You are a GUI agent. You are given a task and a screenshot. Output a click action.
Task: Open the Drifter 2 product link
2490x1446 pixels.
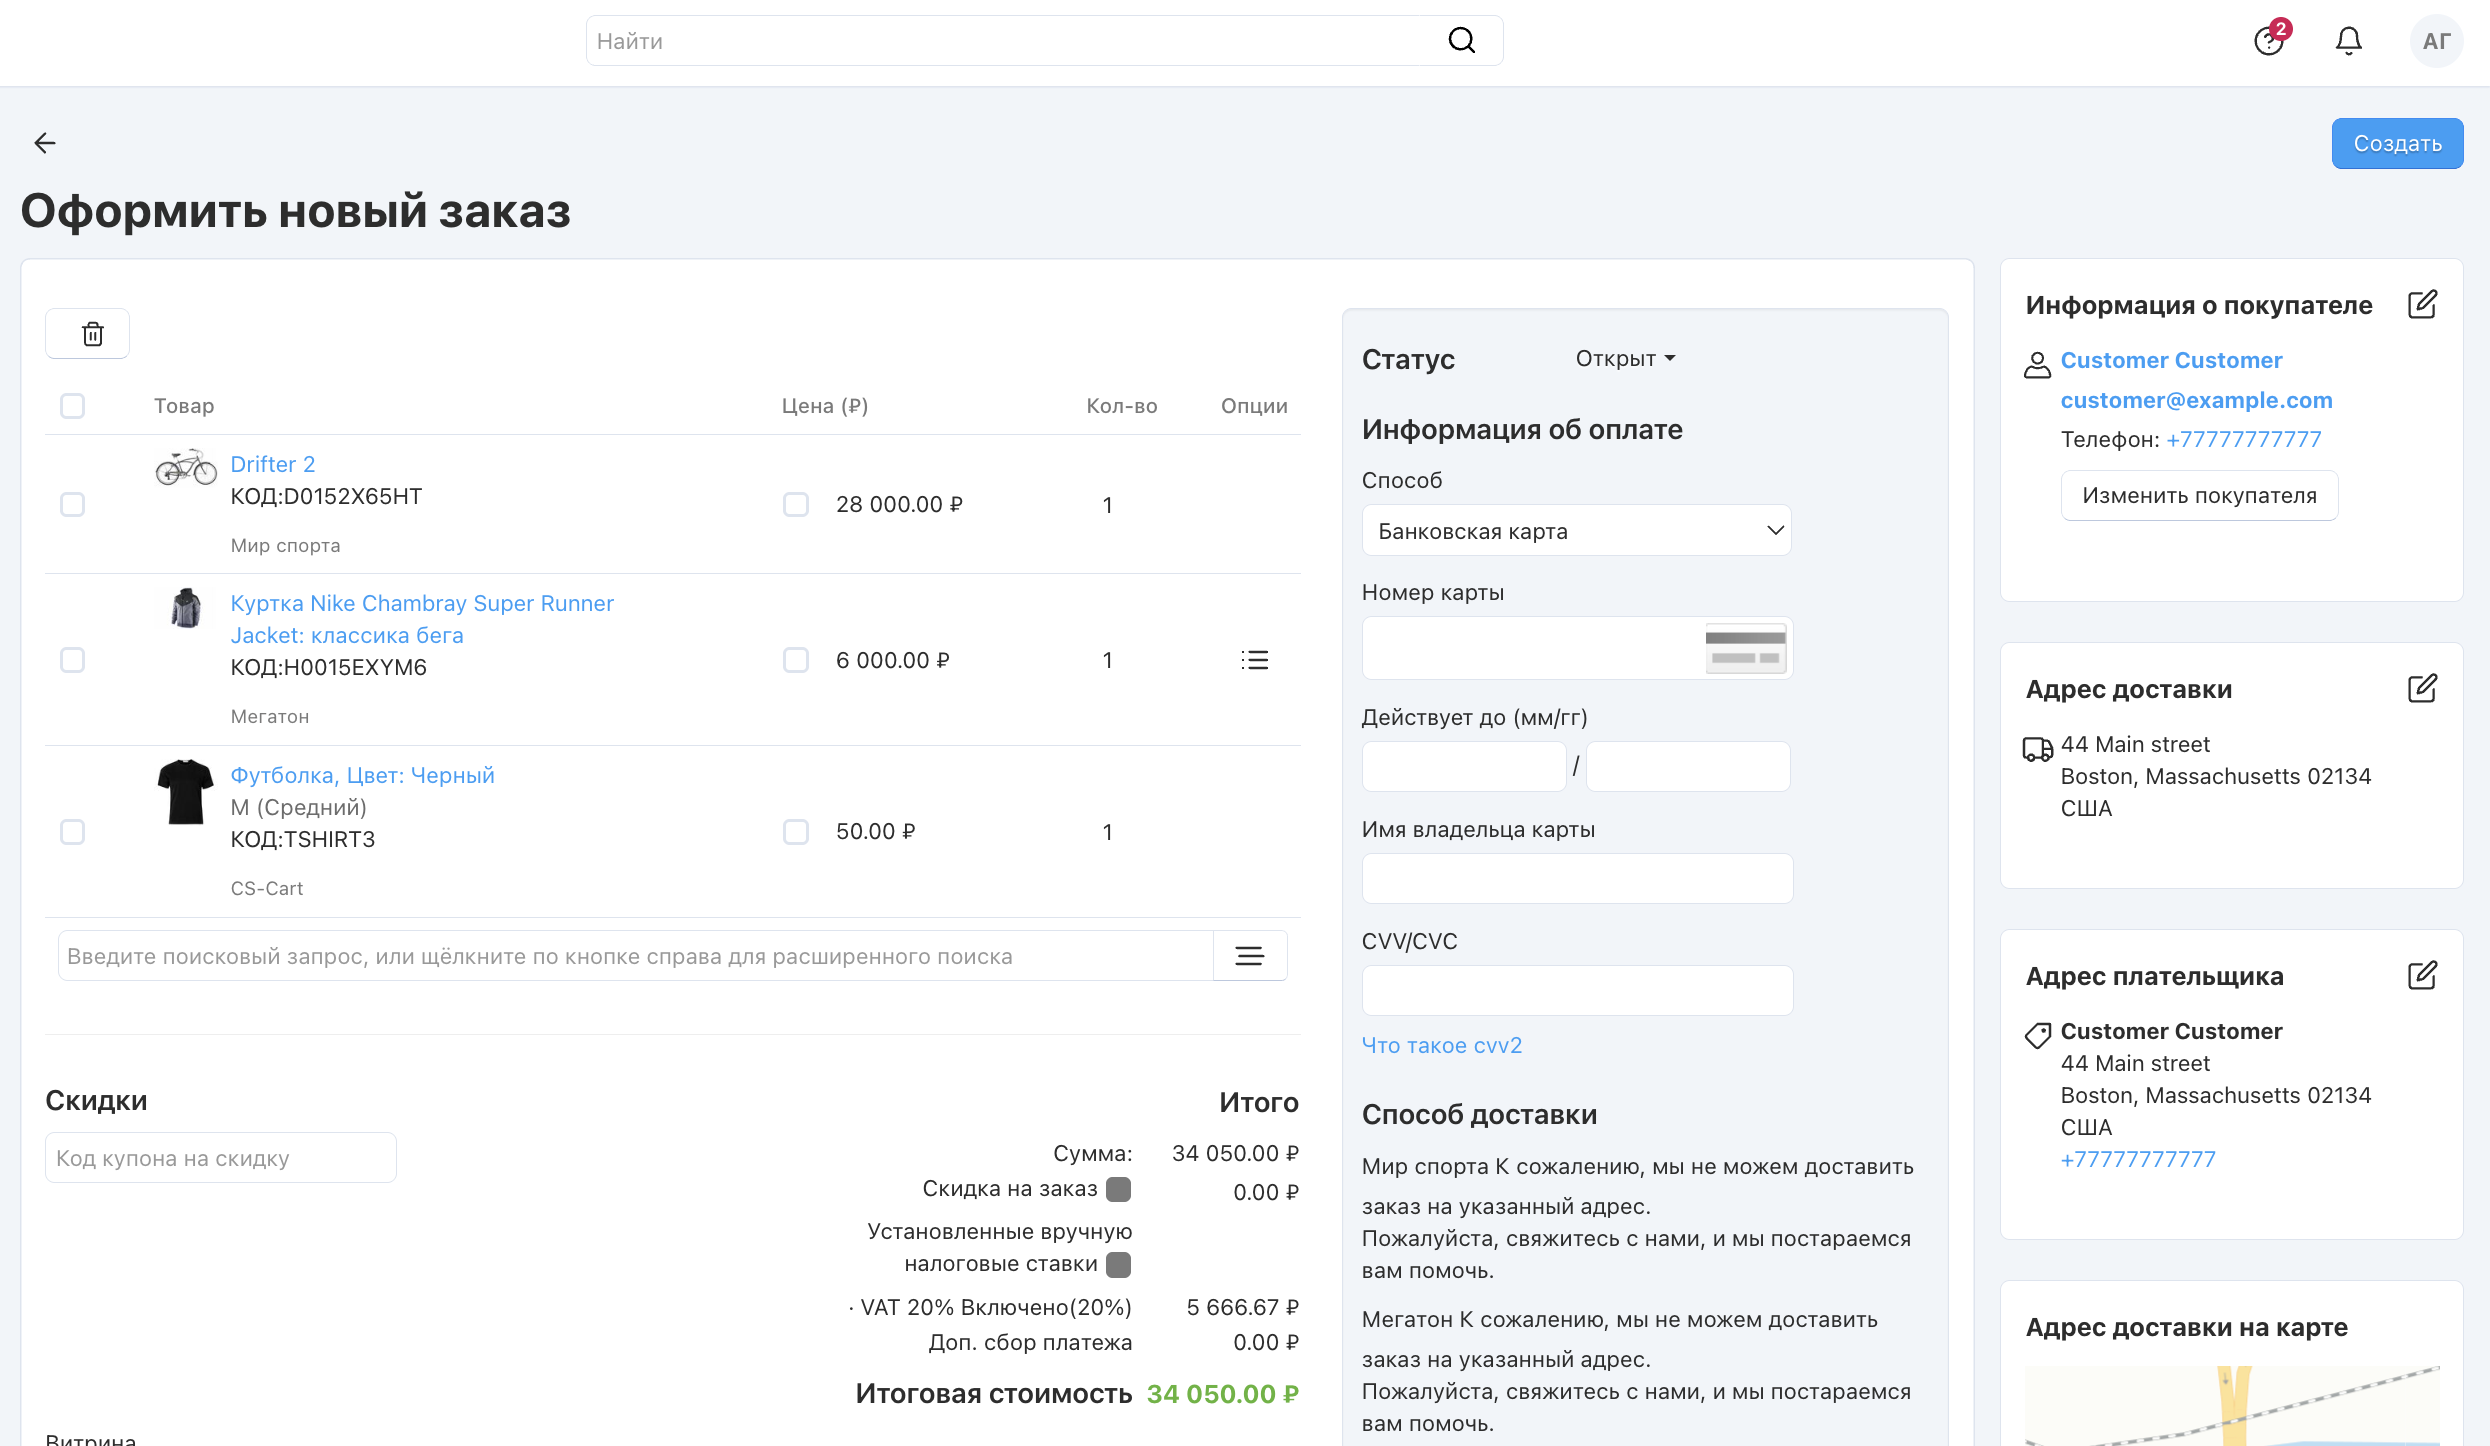click(272, 464)
